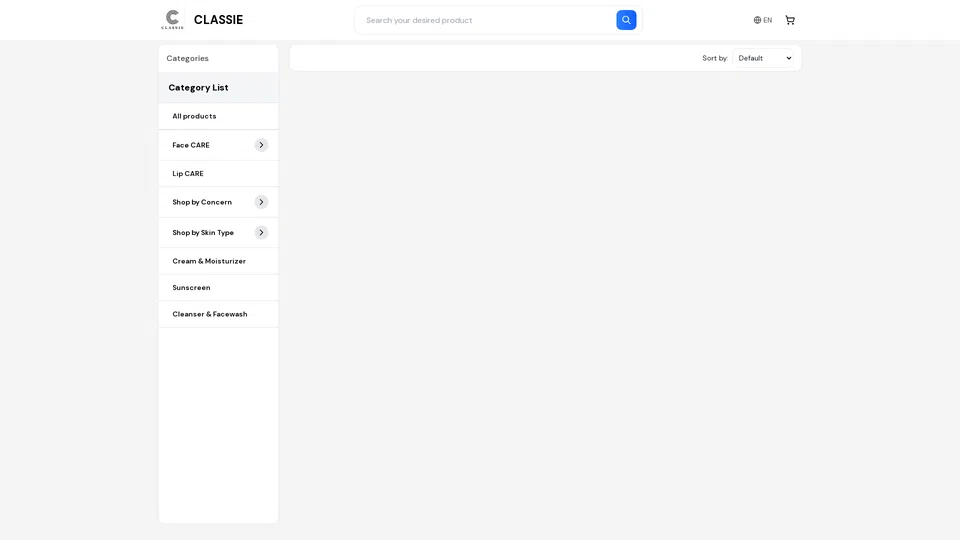The height and width of the screenshot is (540, 960).
Task: Click the Categories heading text
Action: tap(187, 58)
